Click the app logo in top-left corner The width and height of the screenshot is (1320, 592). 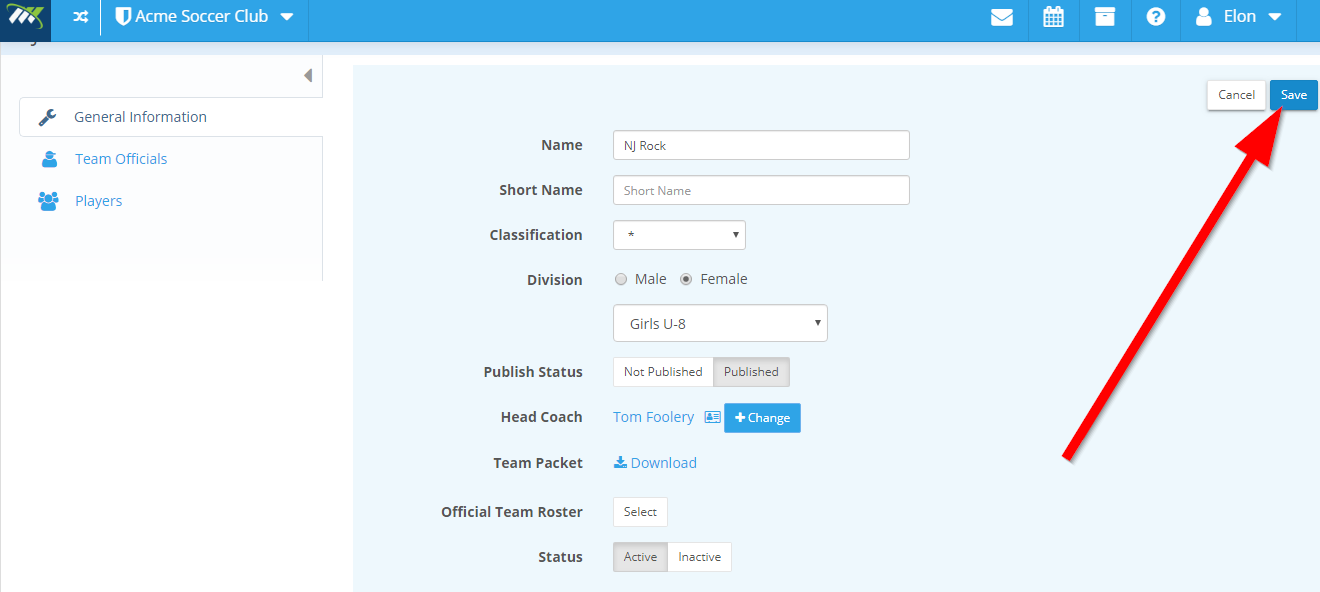point(26,19)
